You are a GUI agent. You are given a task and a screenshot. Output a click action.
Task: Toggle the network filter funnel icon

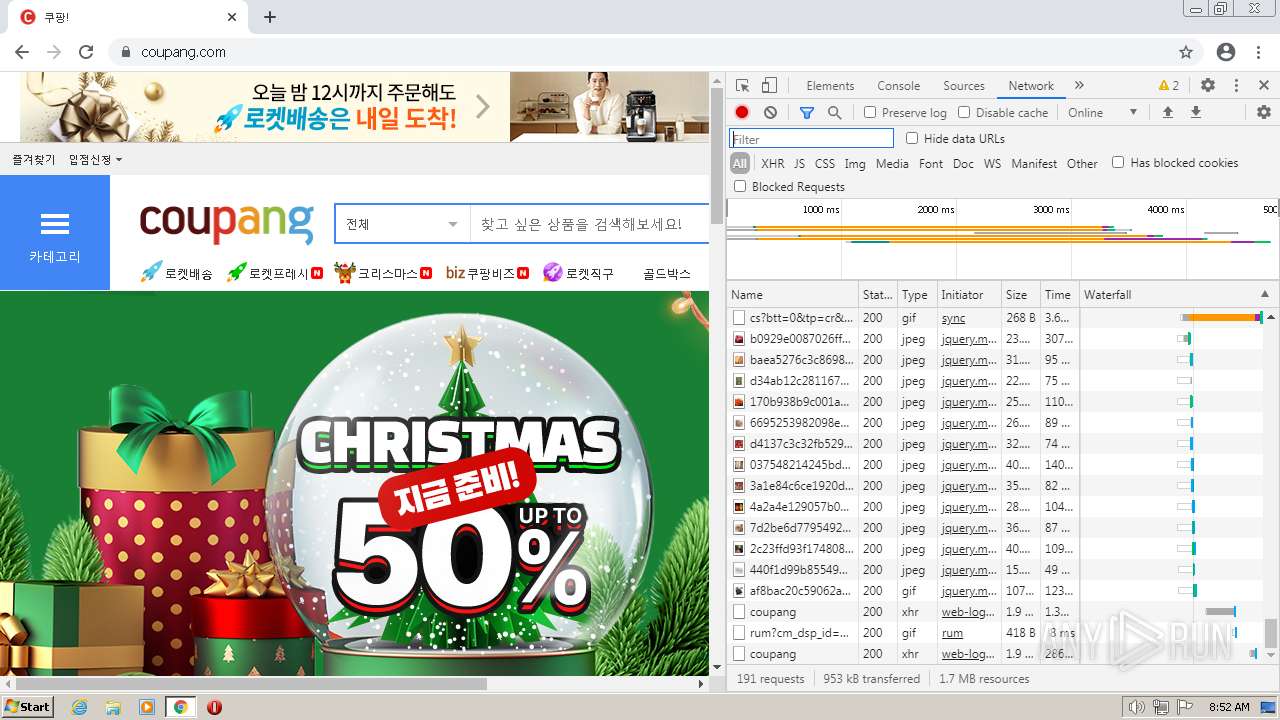[807, 113]
